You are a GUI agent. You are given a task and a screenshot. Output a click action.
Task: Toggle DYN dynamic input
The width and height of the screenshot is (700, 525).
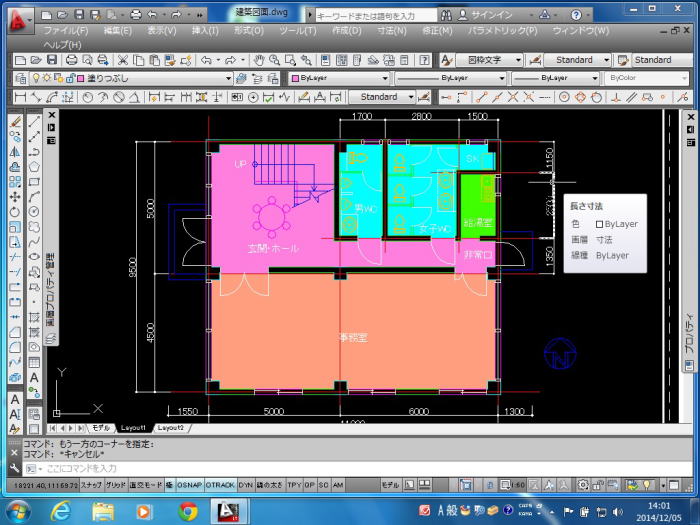pyautogui.click(x=245, y=485)
